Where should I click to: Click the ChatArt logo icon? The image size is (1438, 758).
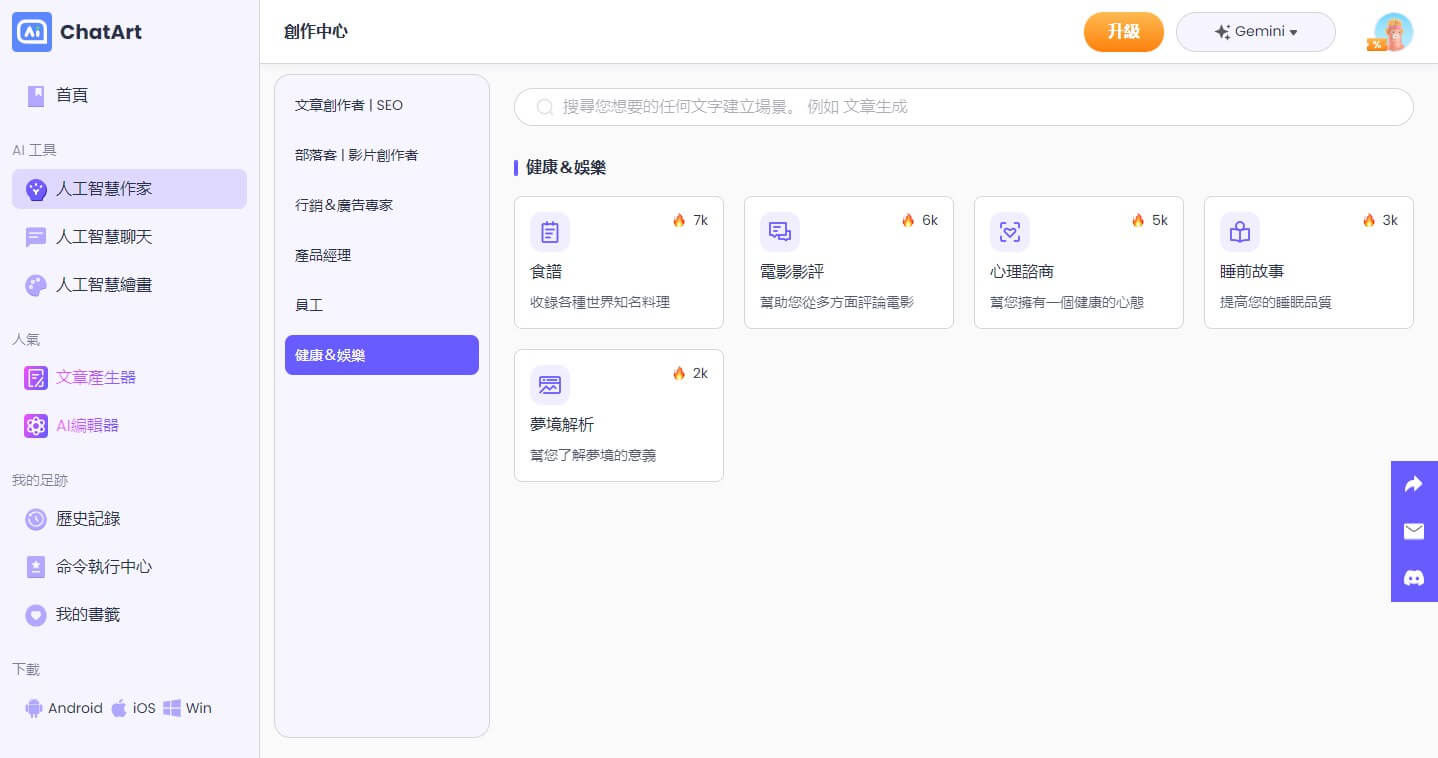click(x=32, y=32)
